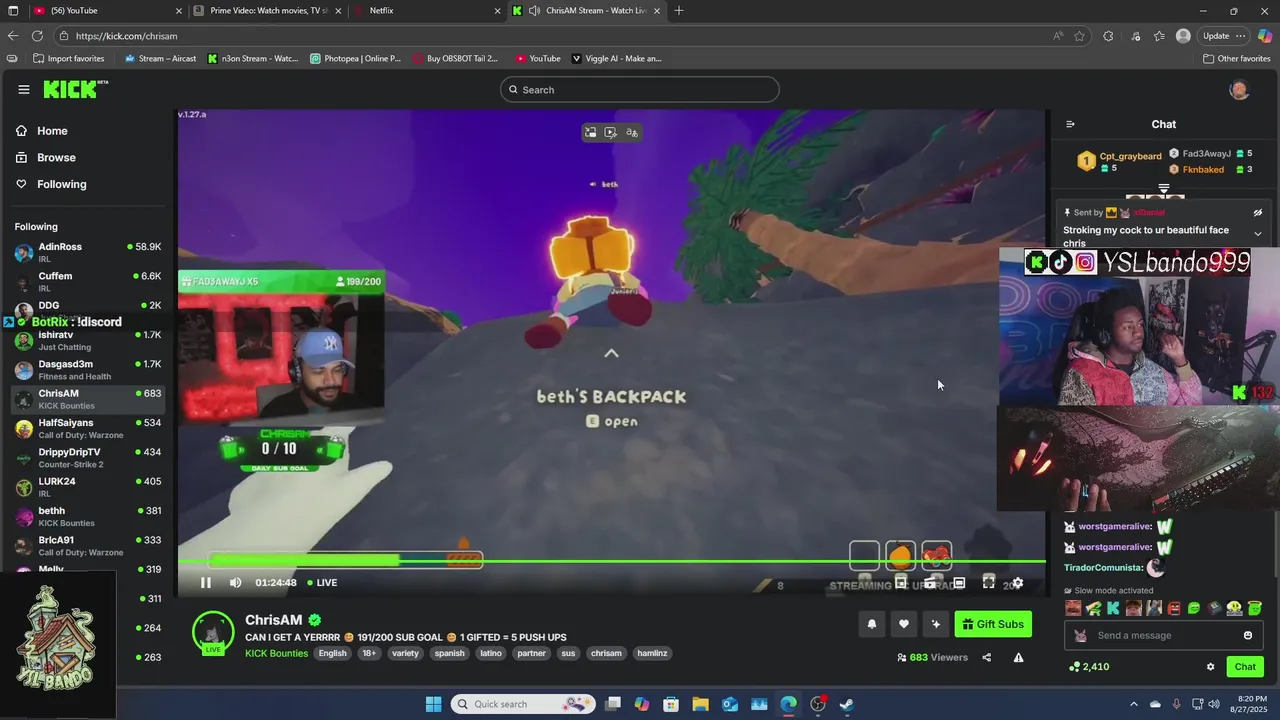This screenshot has height=720, width=1280.
Task: Pause the live stream video
Action: [x=206, y=583]
